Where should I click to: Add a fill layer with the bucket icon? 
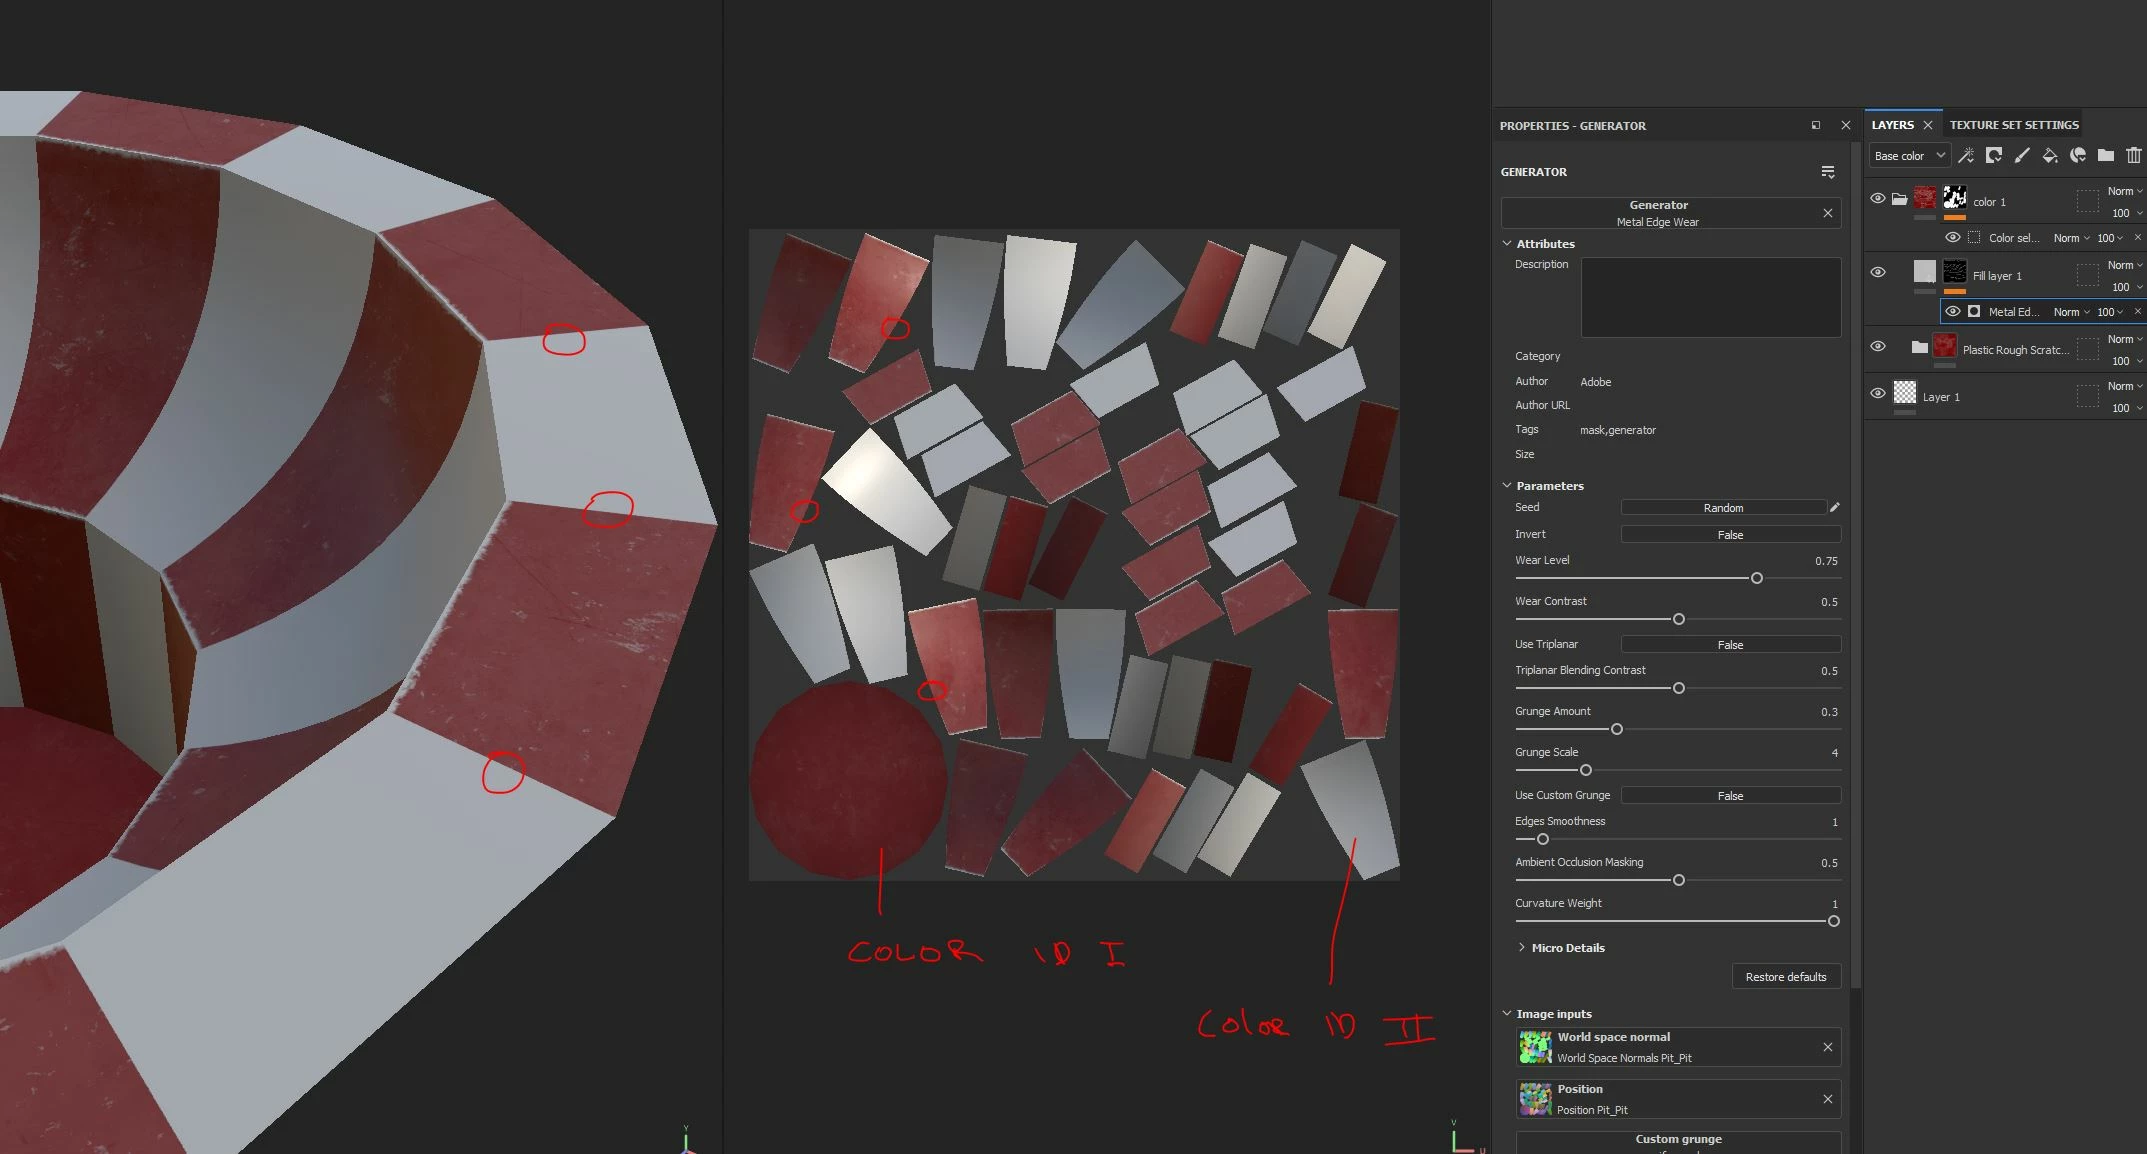(x=2050, y=155)
